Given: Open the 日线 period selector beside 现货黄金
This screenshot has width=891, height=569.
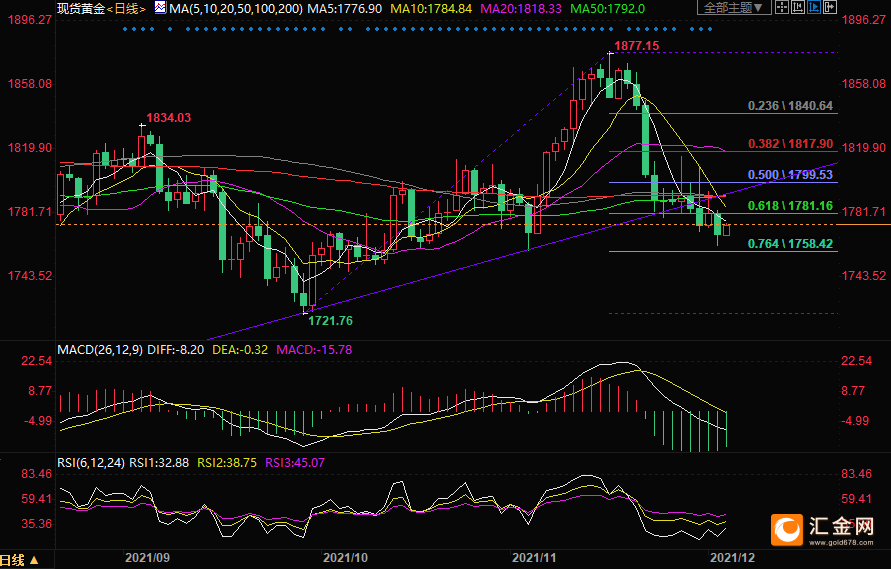Looking at the screenshot, I should coord(127,8).
